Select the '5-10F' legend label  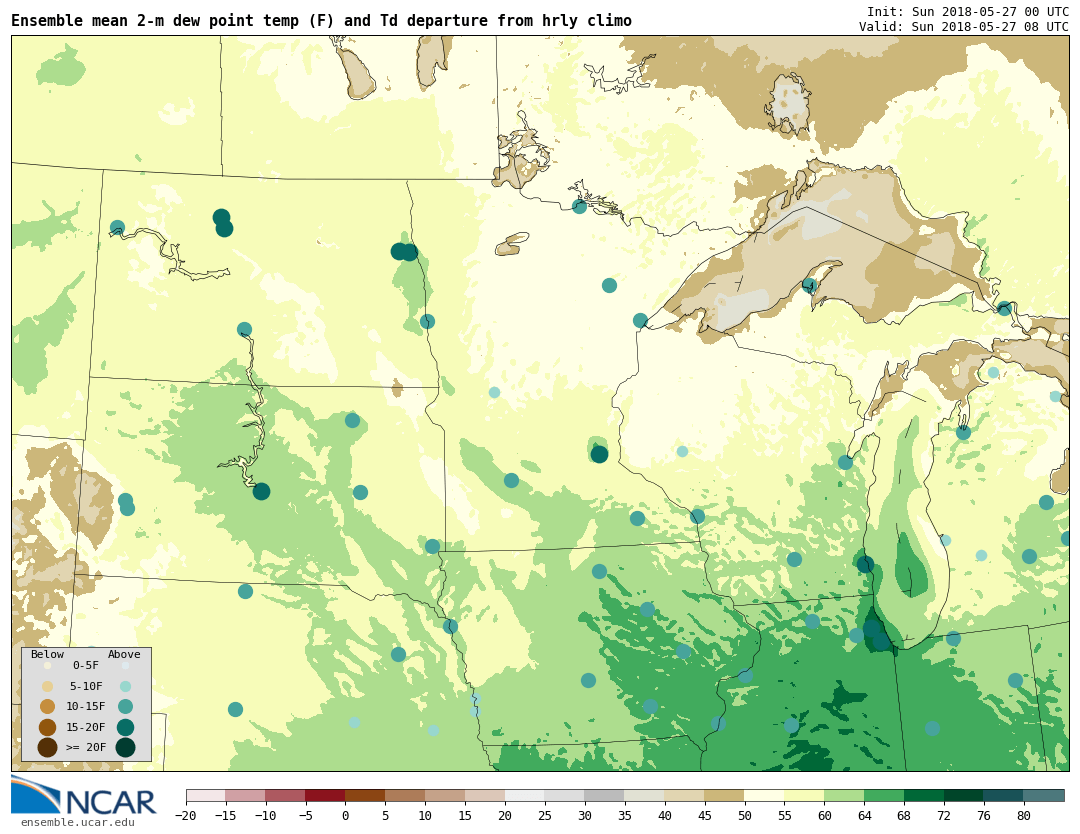tap(86, 686)
